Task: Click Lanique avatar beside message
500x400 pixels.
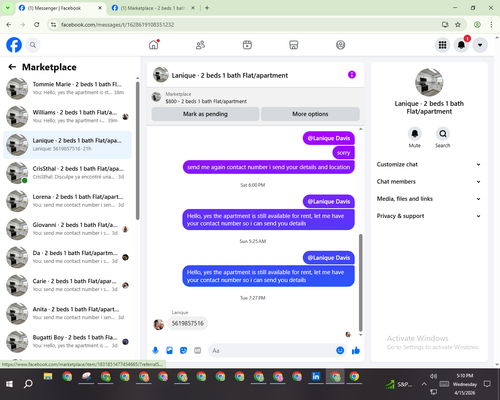Action: click(158, 324)
